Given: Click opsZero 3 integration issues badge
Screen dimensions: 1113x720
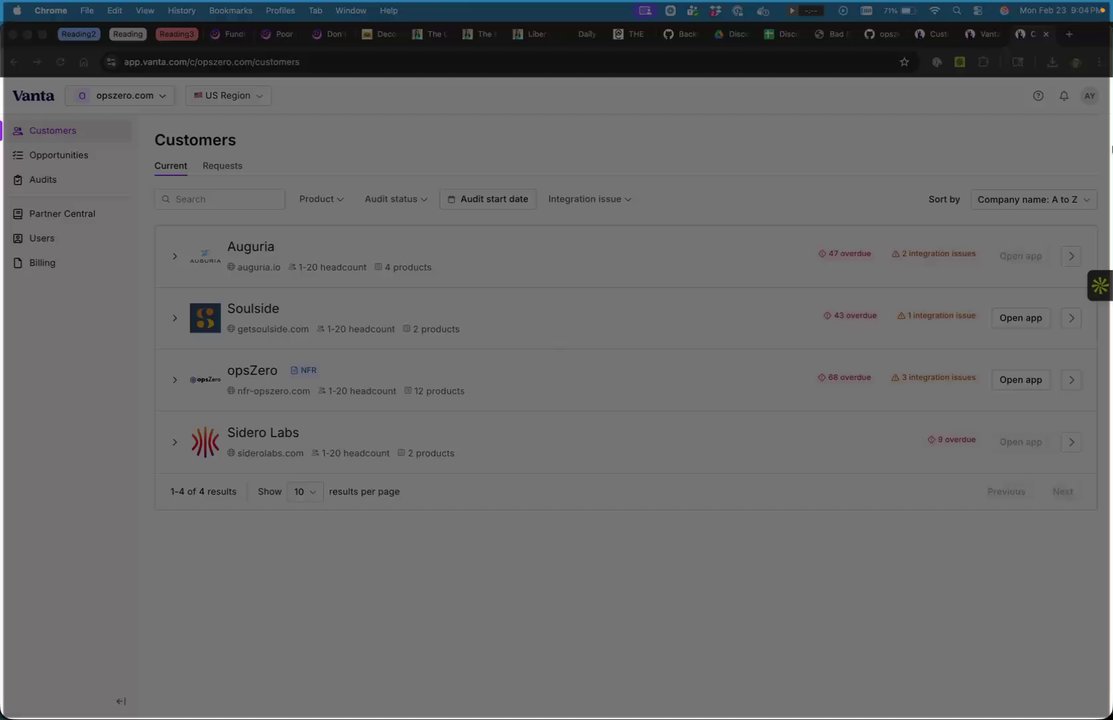Looking at the screenshot, I should click(x=933, y=378).
